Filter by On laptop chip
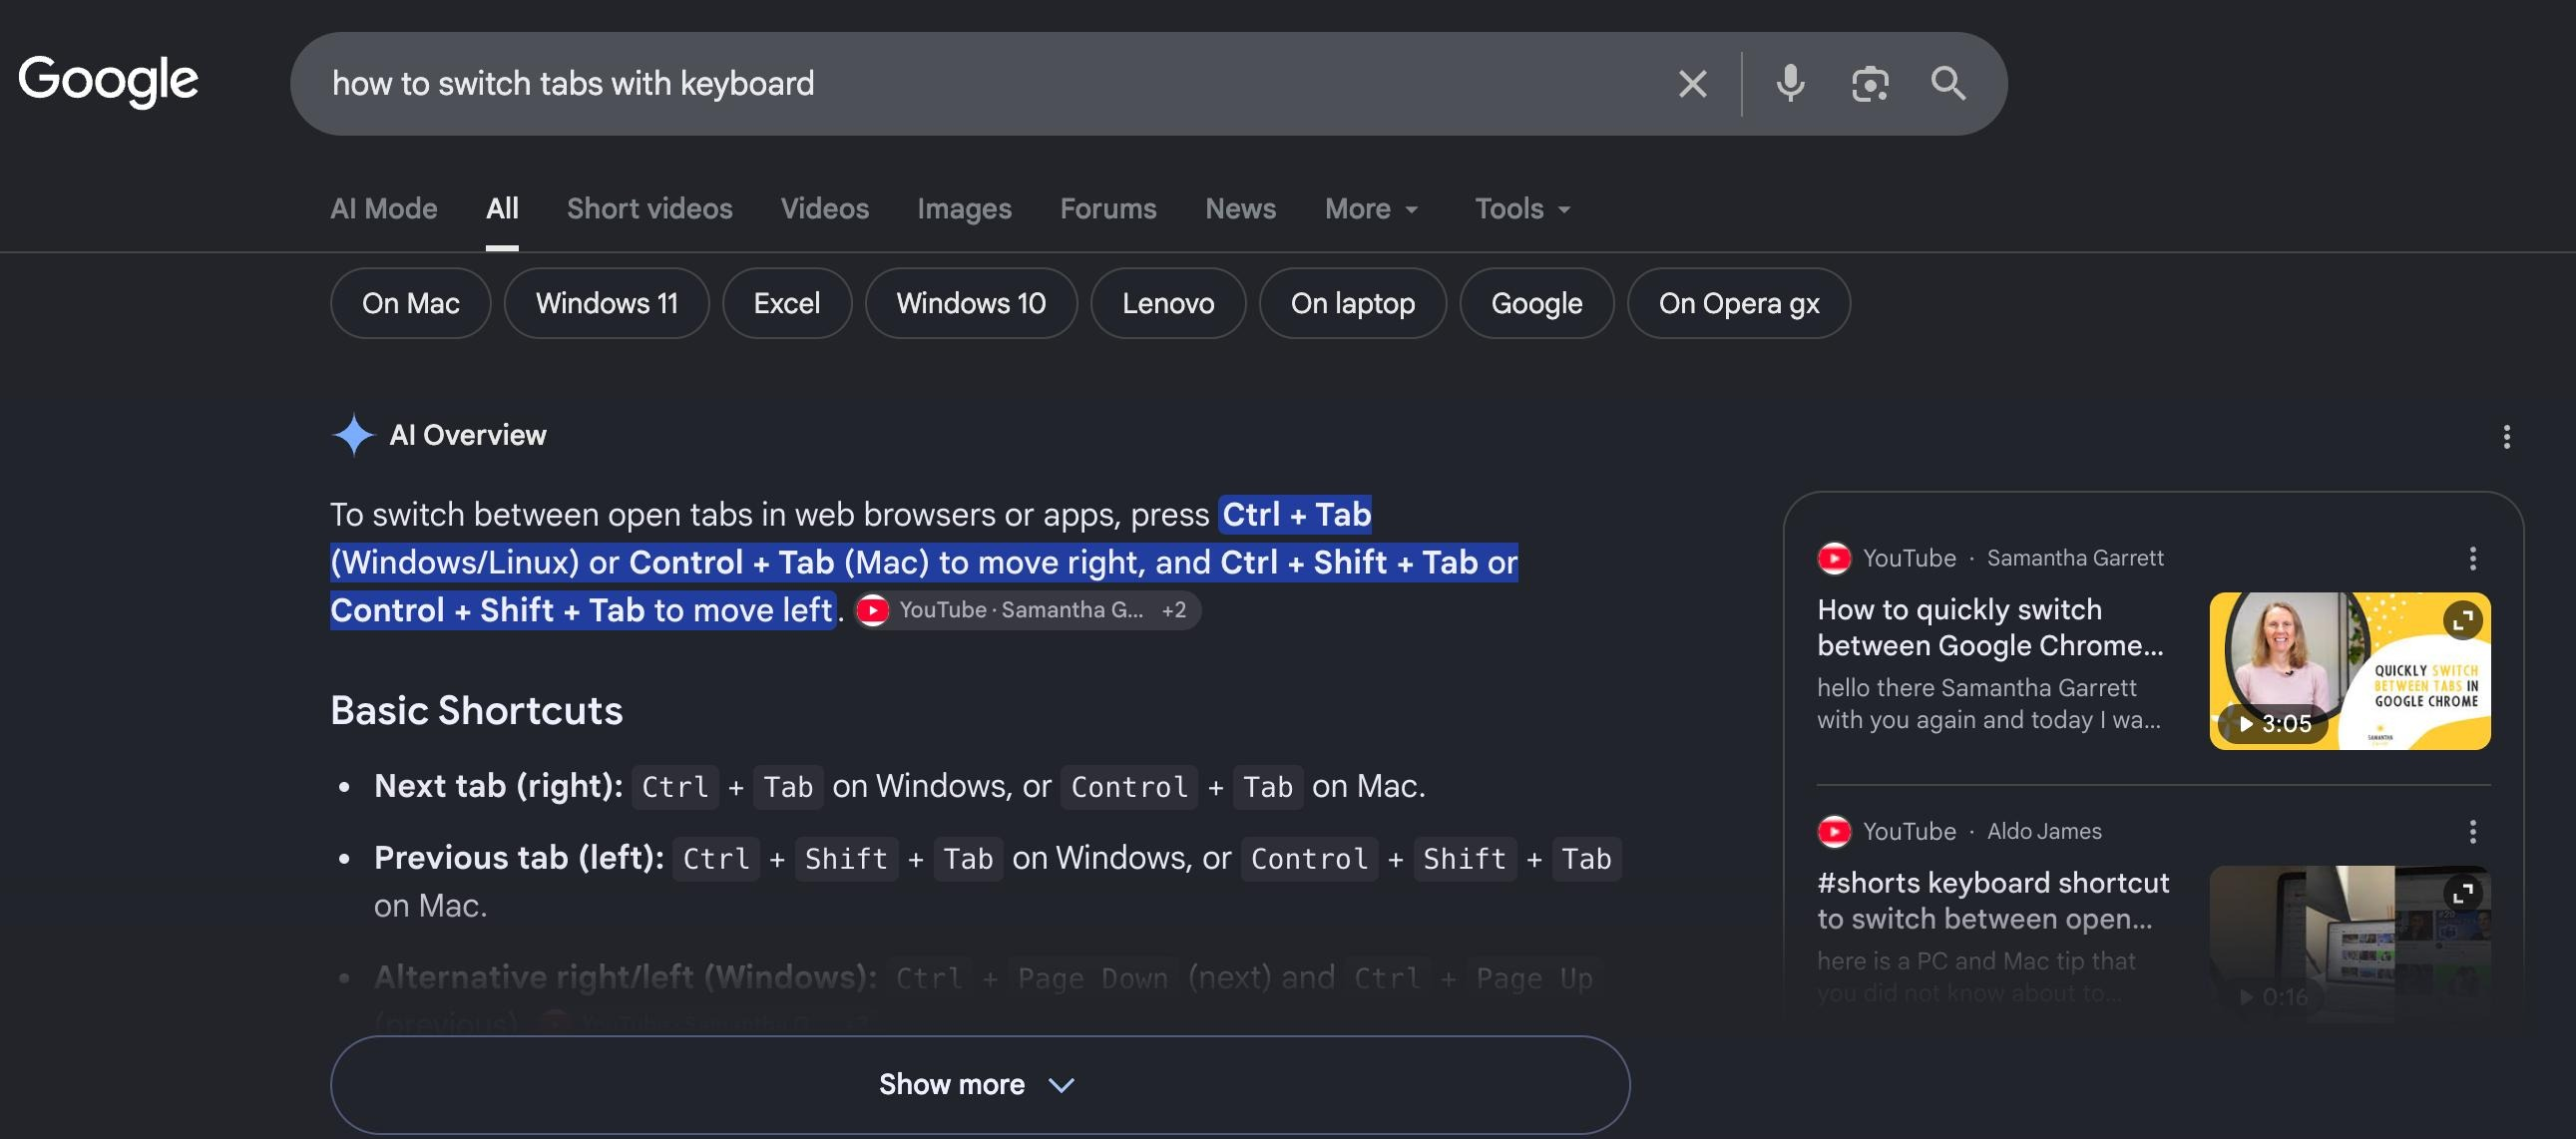The width and height of the screenshot is (2576, 1139). (1353, 303)
